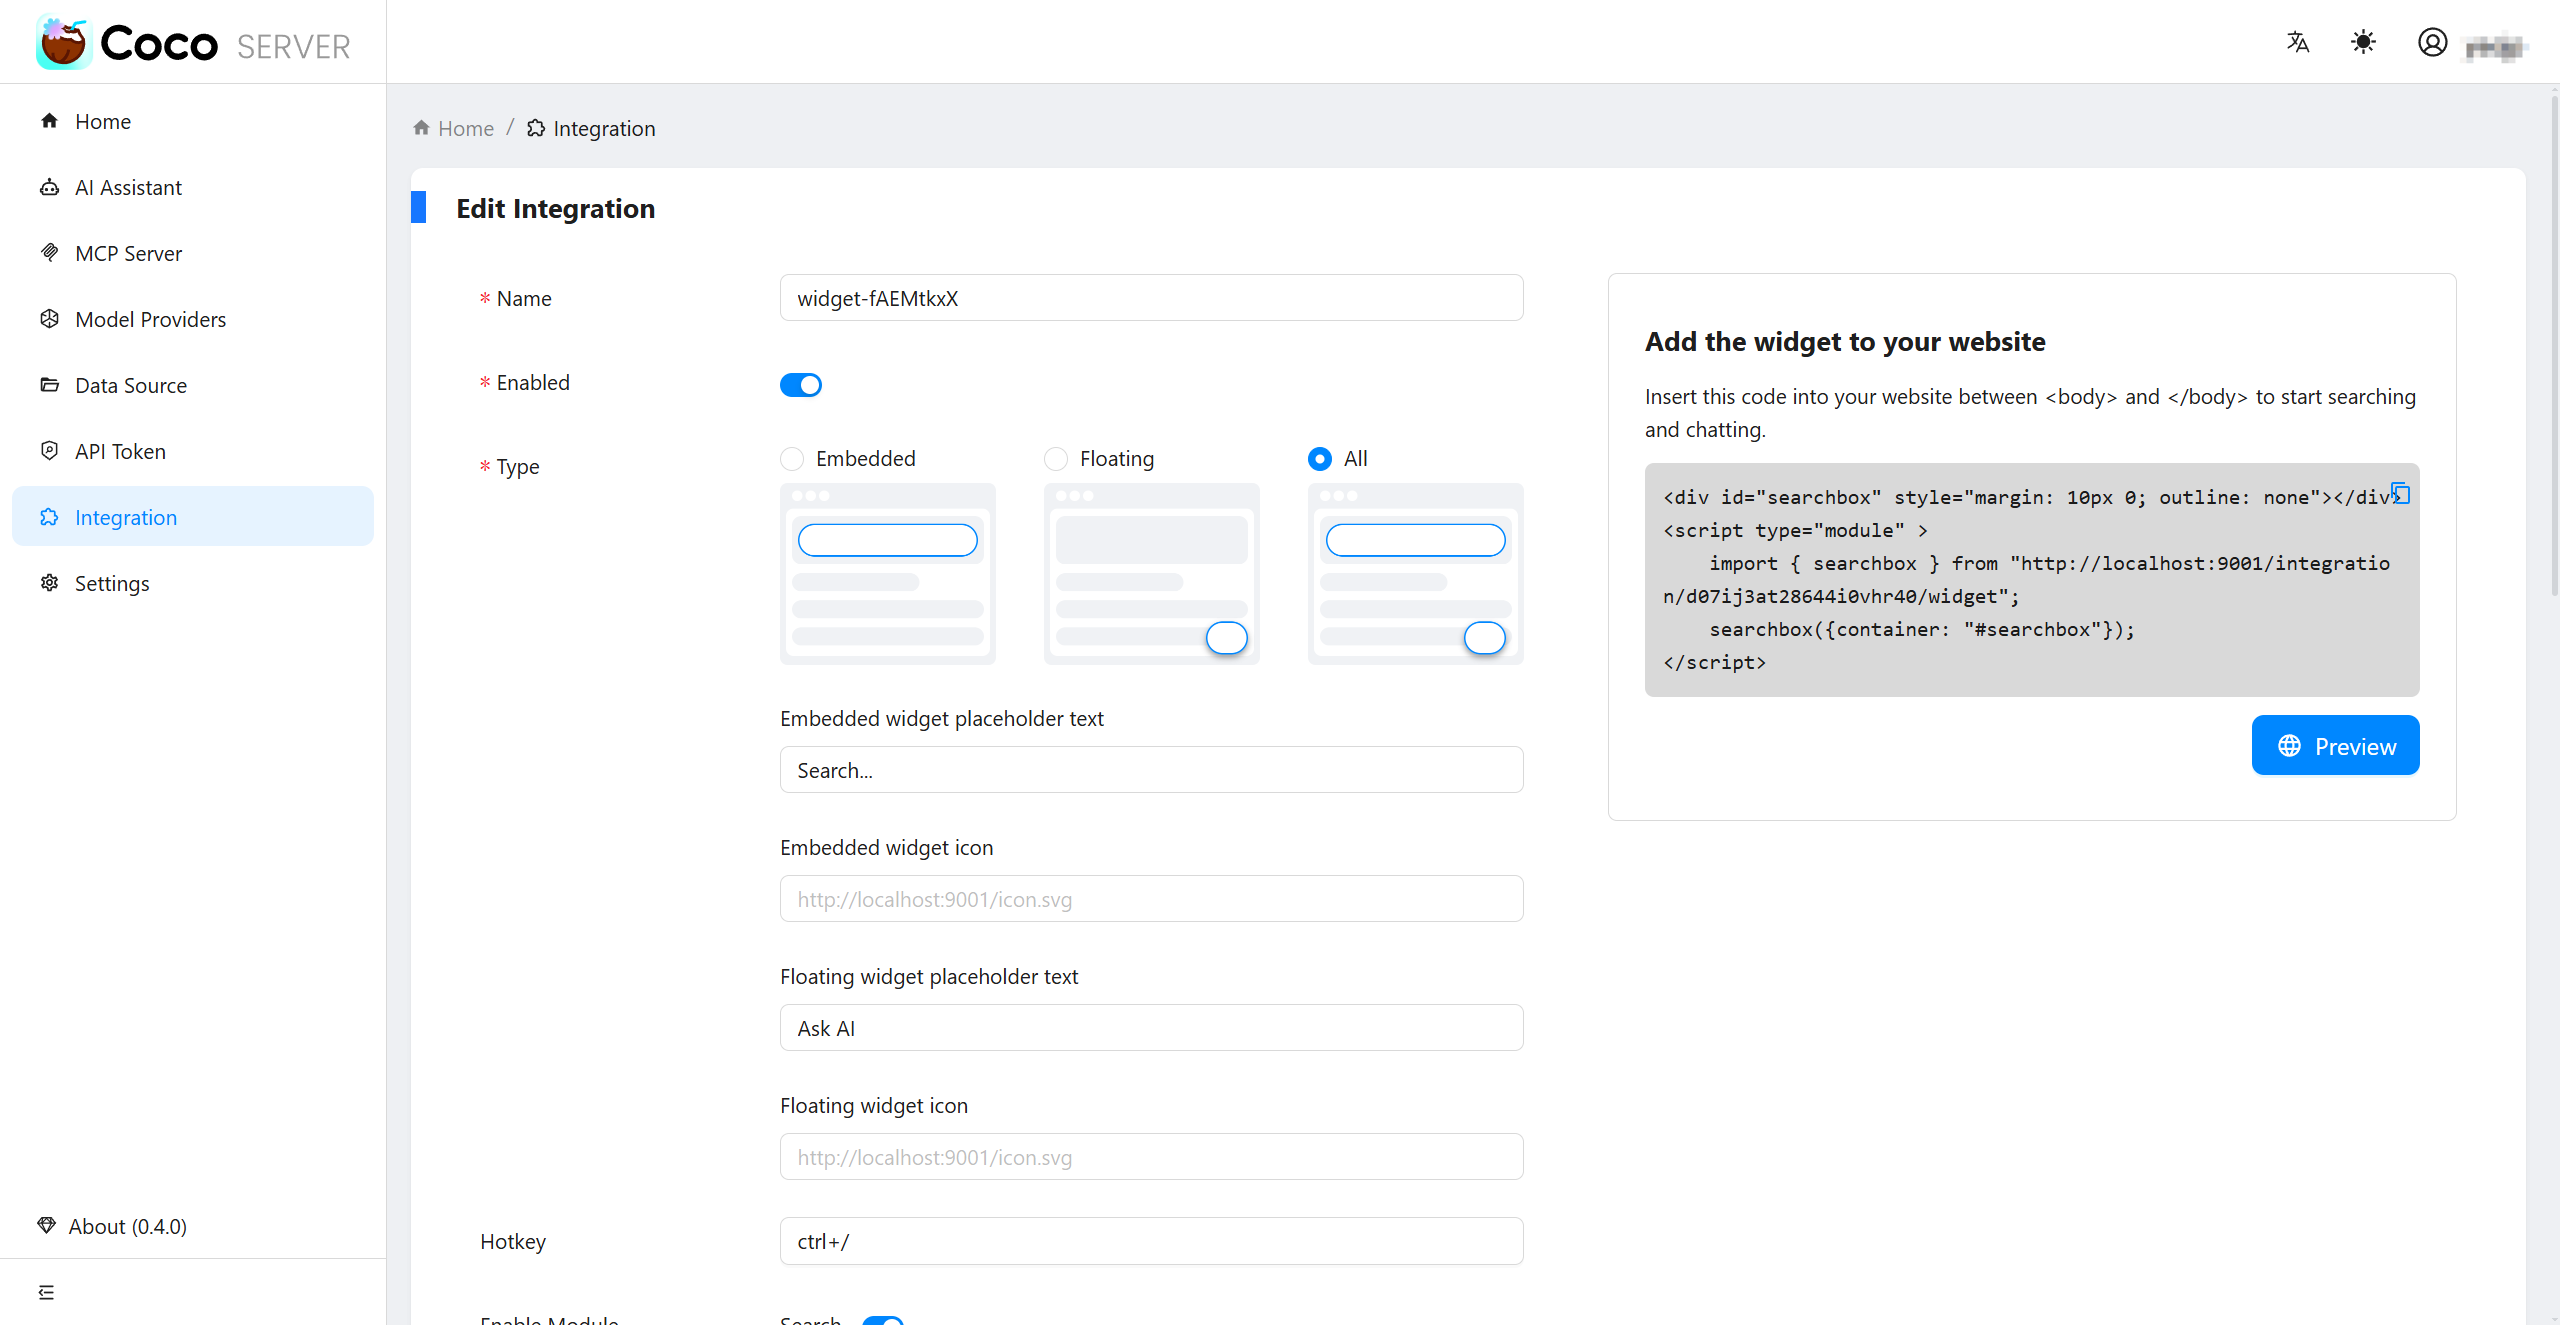Select the All type radio button
The image size is (2560, 1325).
click(x=1320, y=459)
